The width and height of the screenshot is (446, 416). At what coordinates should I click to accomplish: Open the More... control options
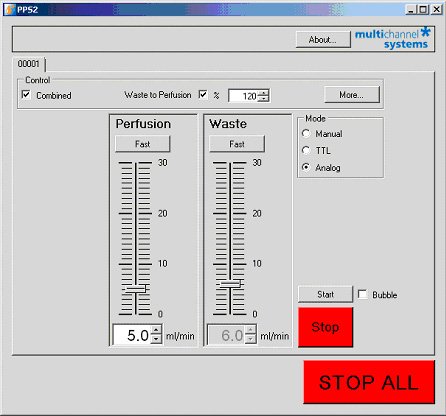351,95
